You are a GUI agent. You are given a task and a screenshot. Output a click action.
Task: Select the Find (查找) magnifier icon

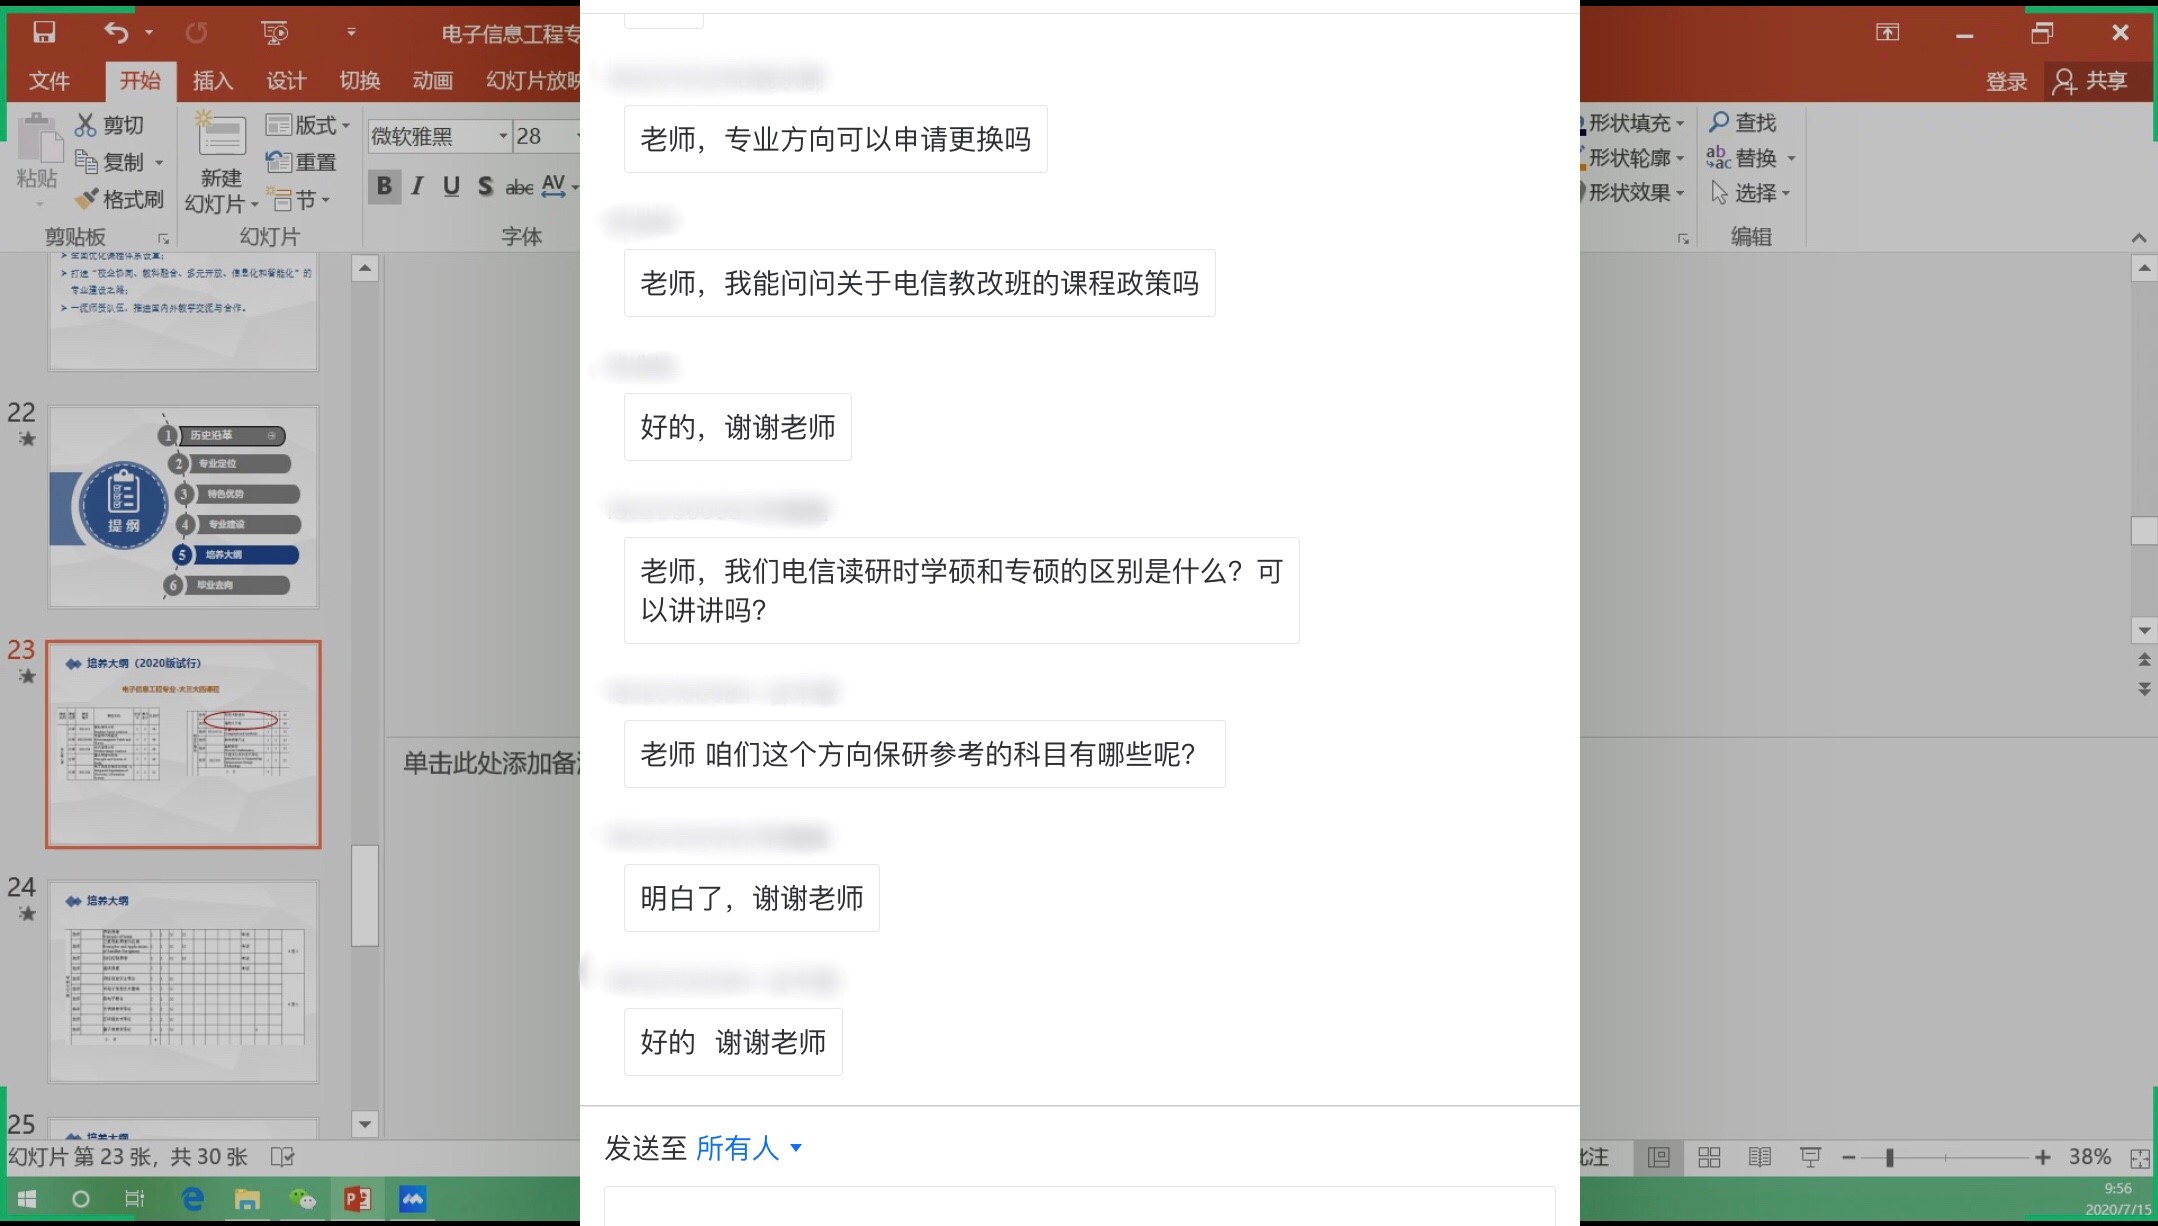[1719, 122]
